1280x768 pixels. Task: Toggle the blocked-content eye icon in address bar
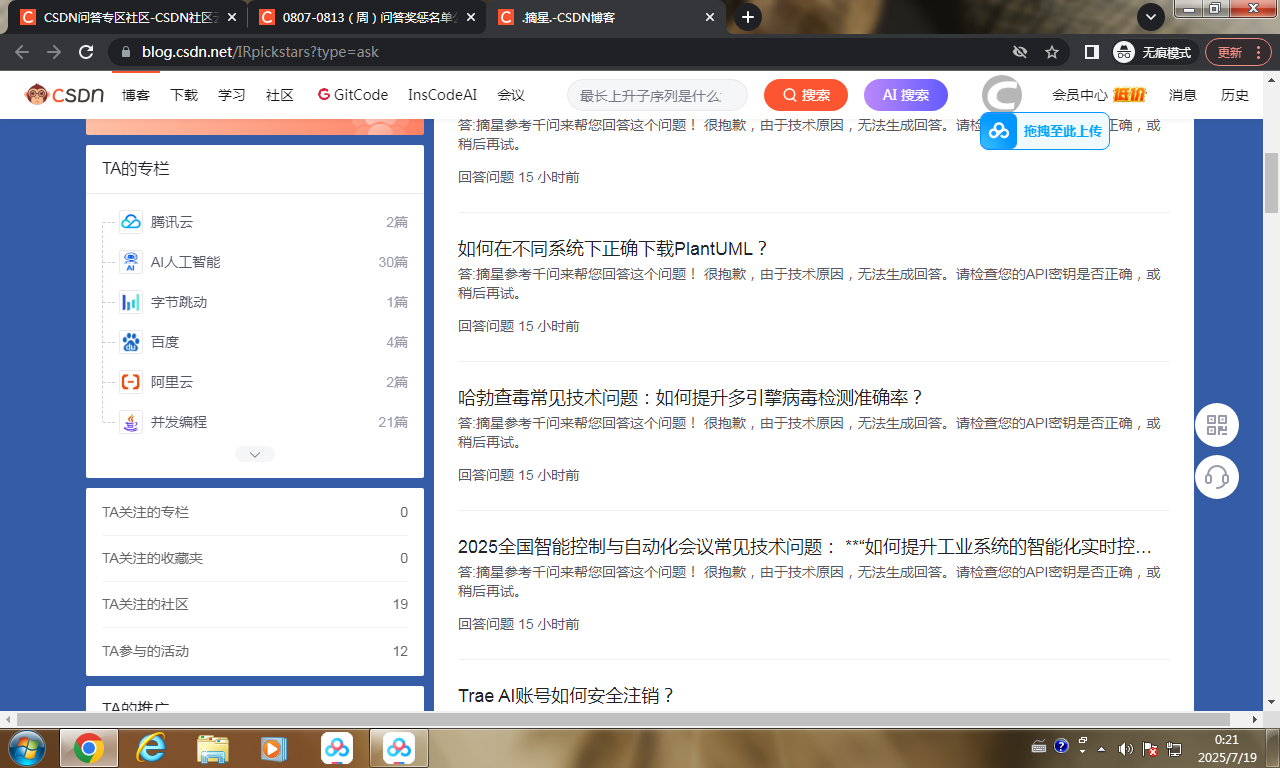coord(1020,51)
